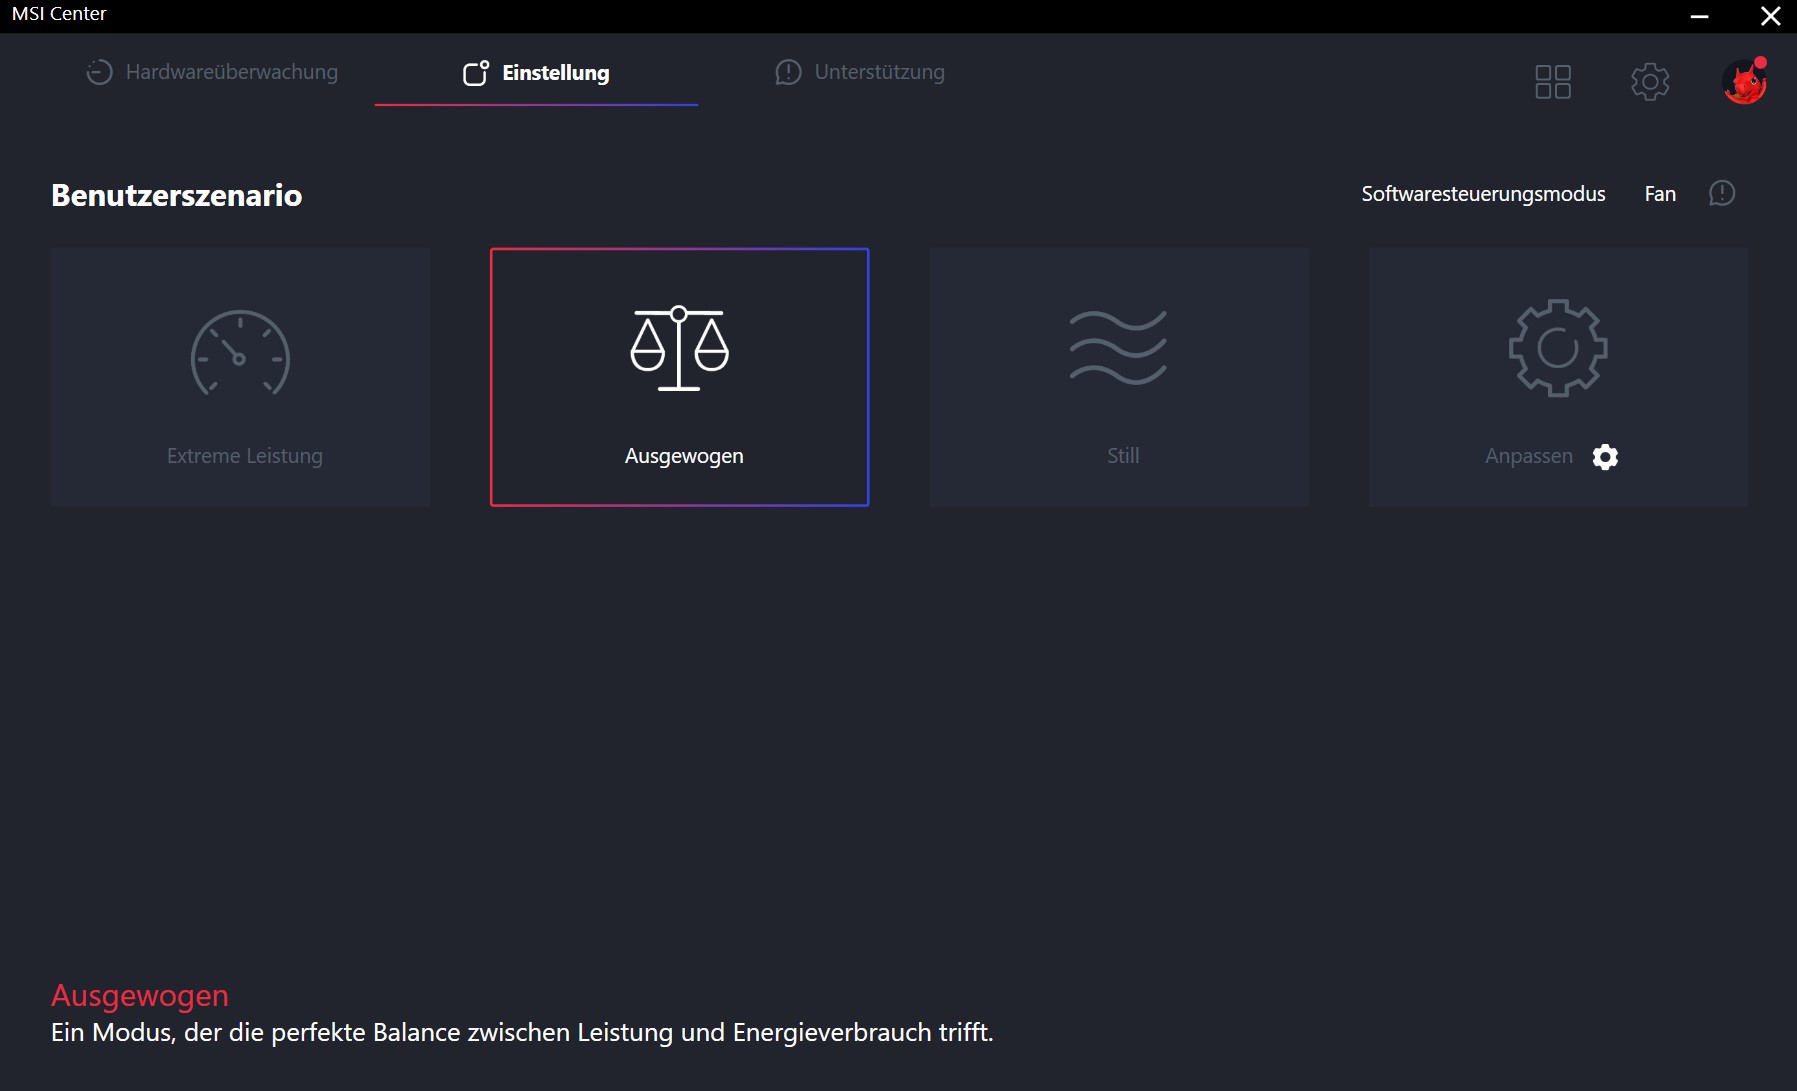
Task: Click the wave icon in the Still card
Action: [1118, 348]
